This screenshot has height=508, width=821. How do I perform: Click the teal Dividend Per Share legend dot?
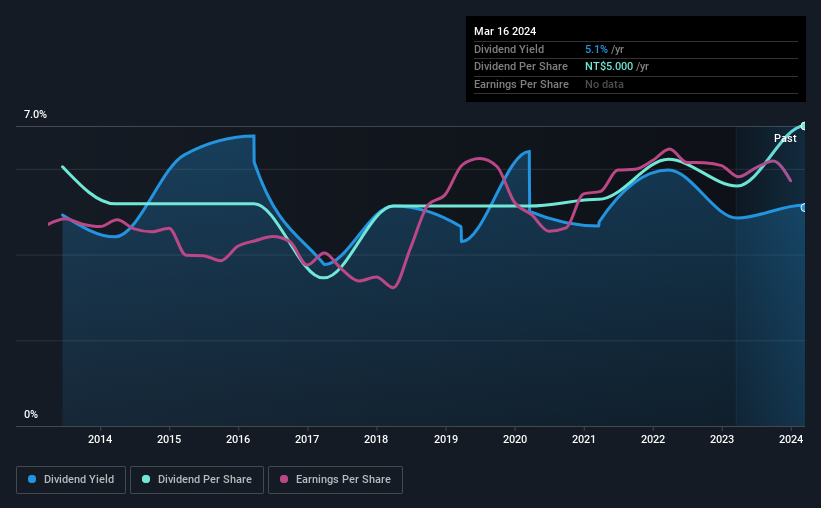tap(146, 479)
